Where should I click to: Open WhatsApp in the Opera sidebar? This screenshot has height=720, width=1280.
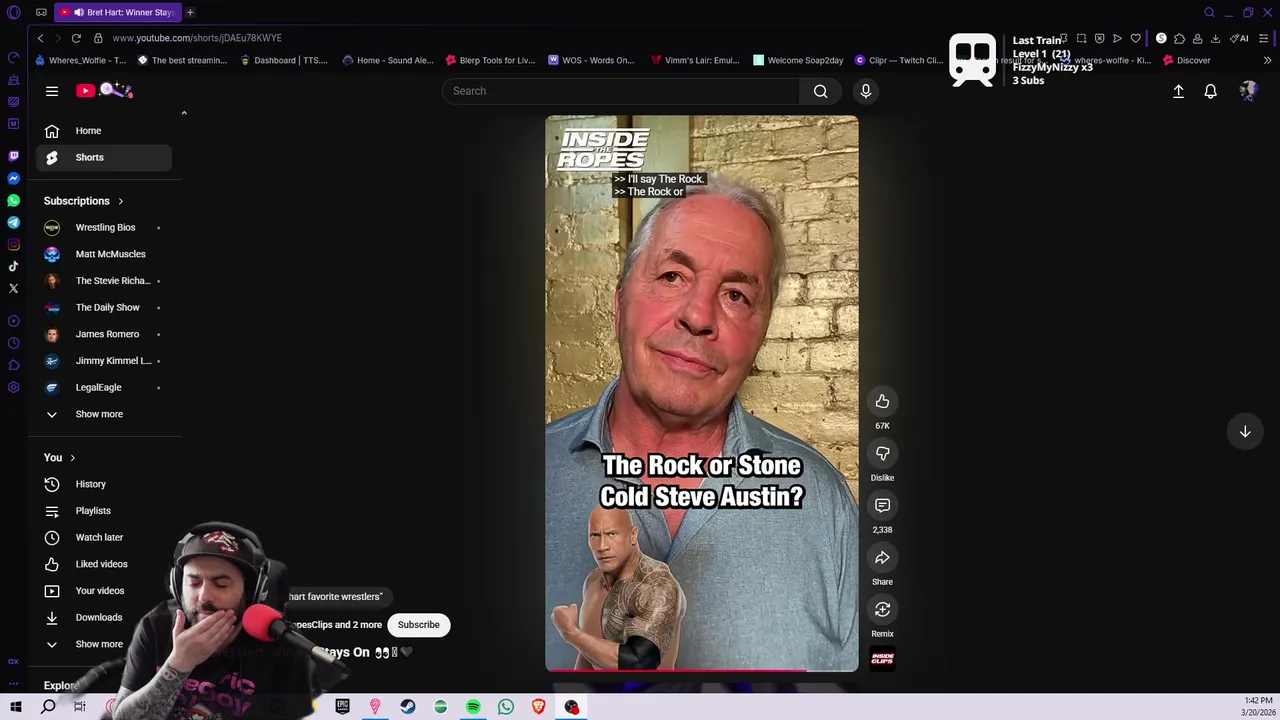13,200
